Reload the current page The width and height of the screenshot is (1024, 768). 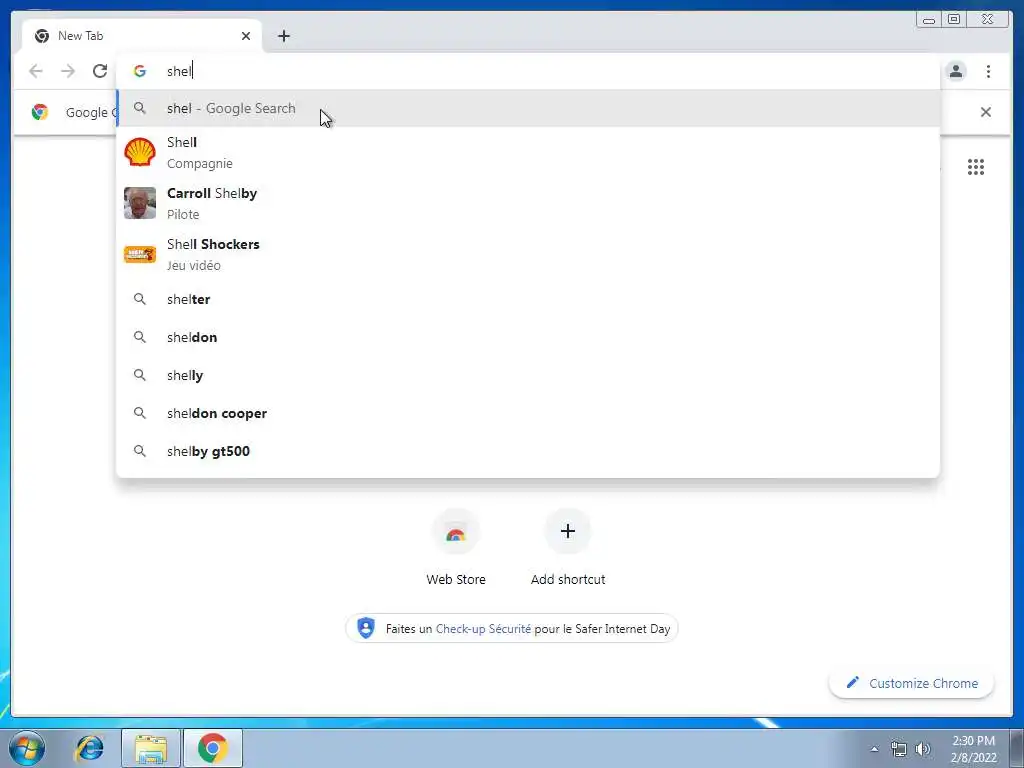point(100,71)
